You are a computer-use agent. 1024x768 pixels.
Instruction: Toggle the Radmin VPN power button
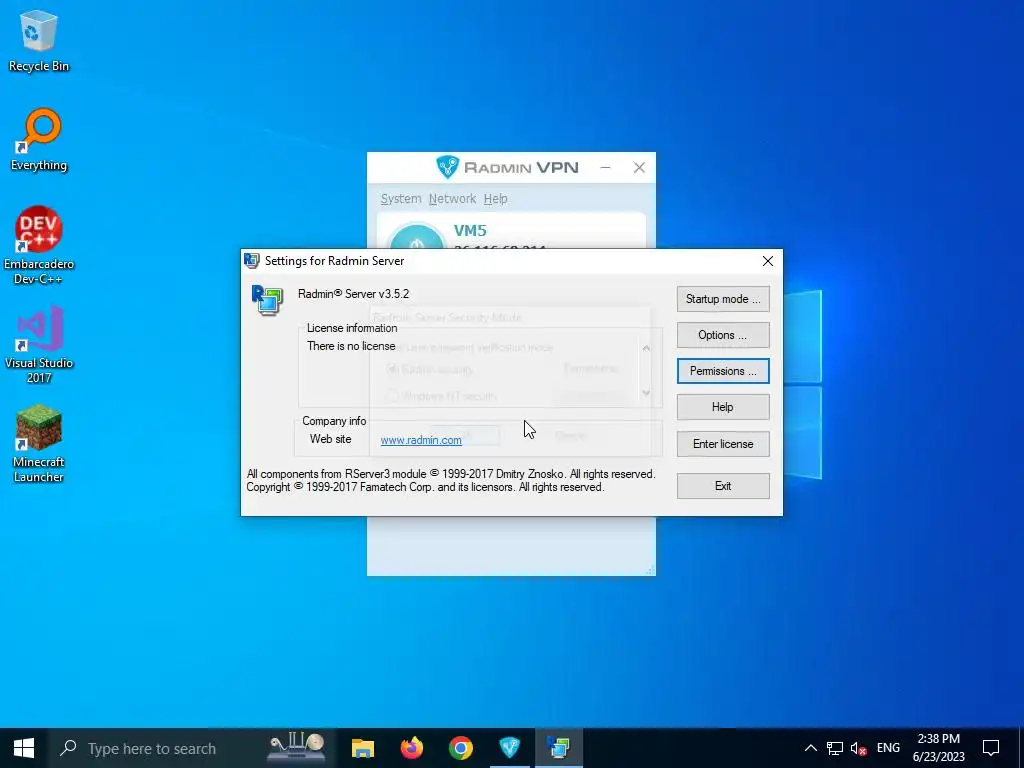pos(417,236)
